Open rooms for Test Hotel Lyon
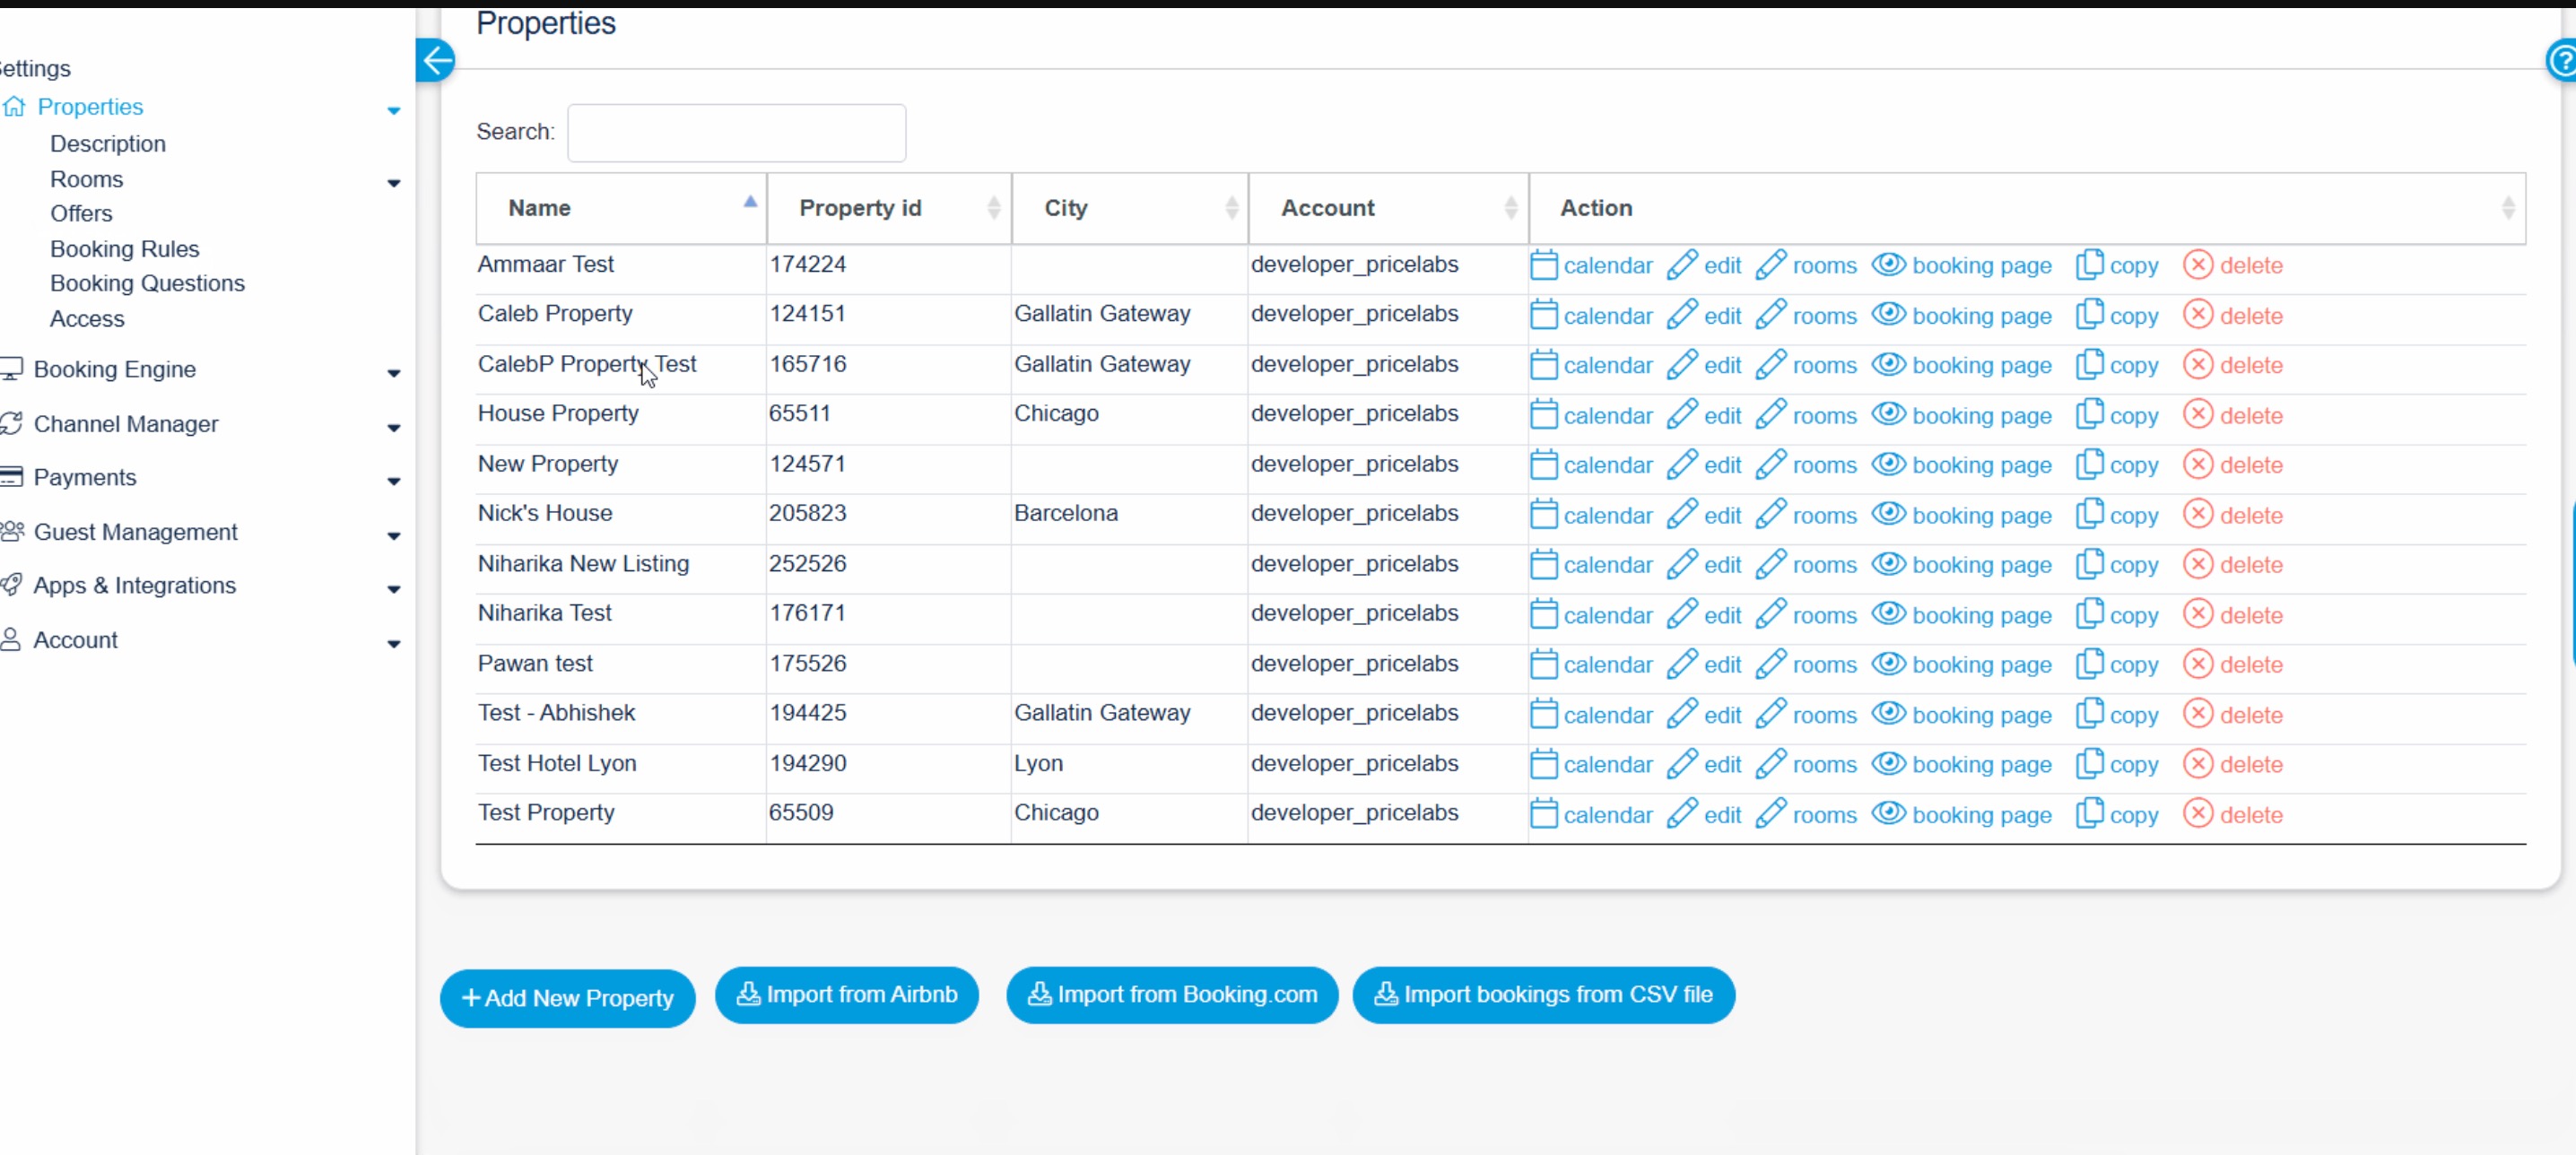 coord(1806,764)
